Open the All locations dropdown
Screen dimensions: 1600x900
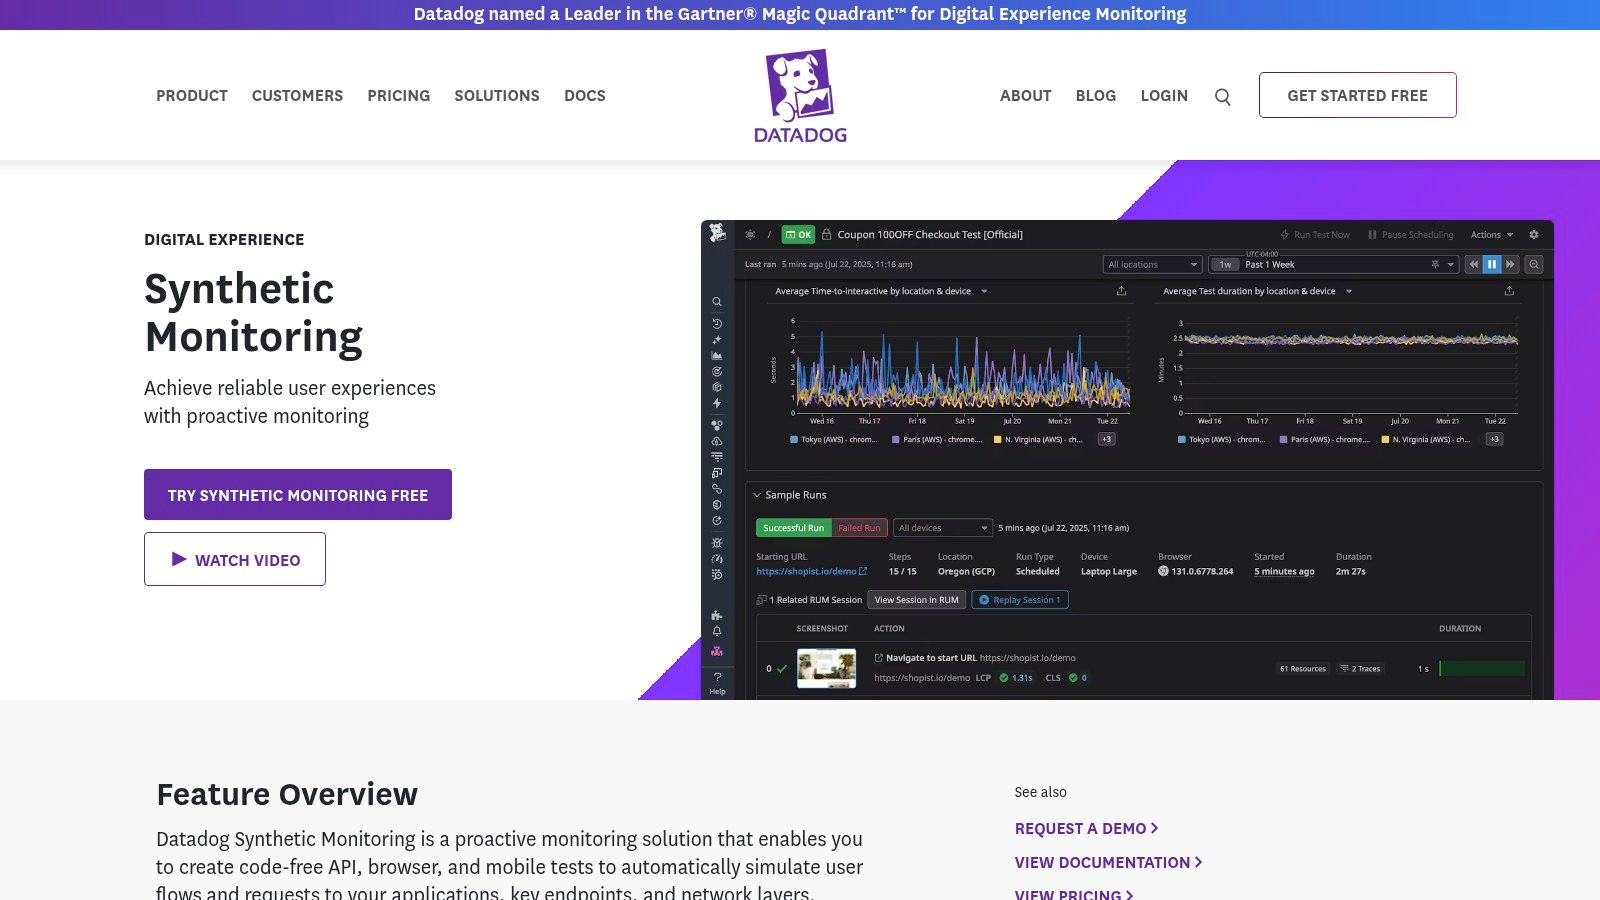tap(1152, 264)
